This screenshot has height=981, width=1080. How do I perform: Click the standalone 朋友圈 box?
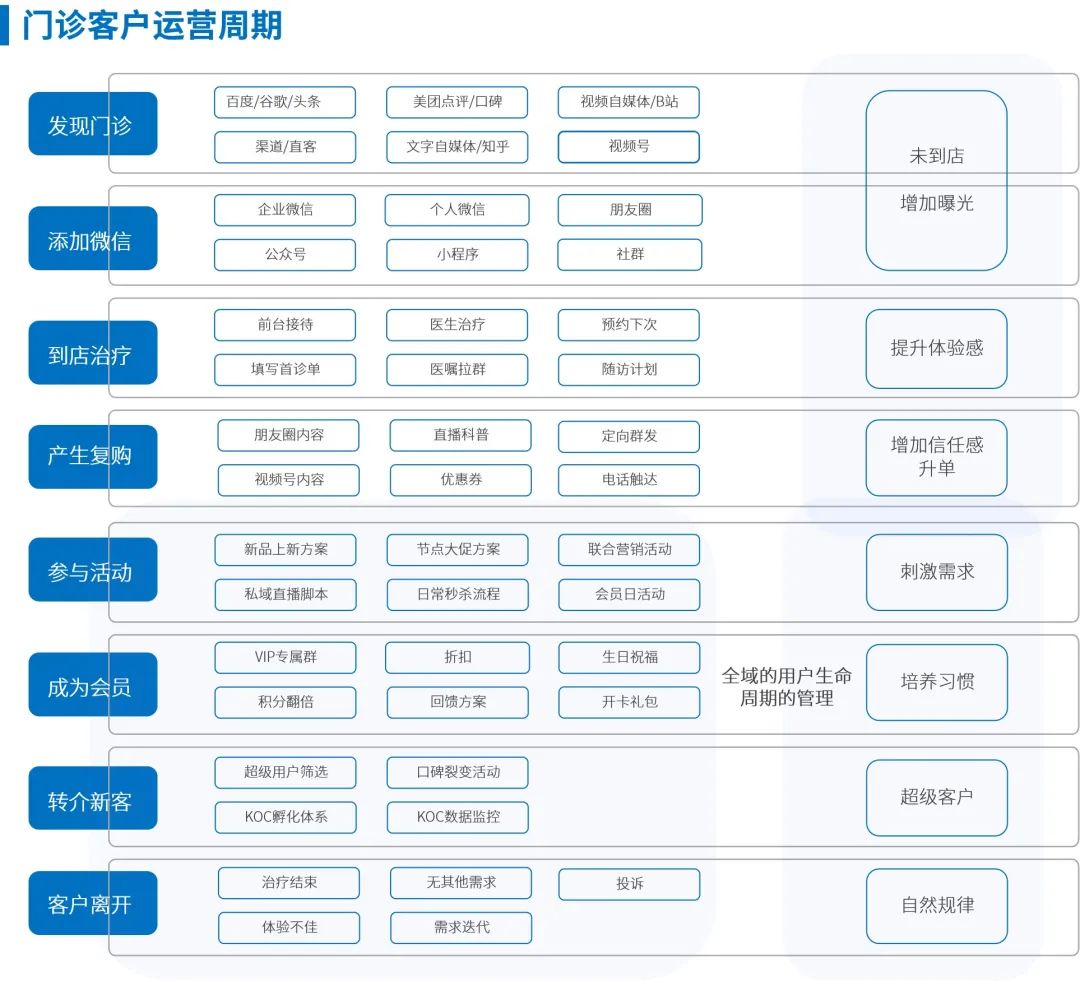630,209
